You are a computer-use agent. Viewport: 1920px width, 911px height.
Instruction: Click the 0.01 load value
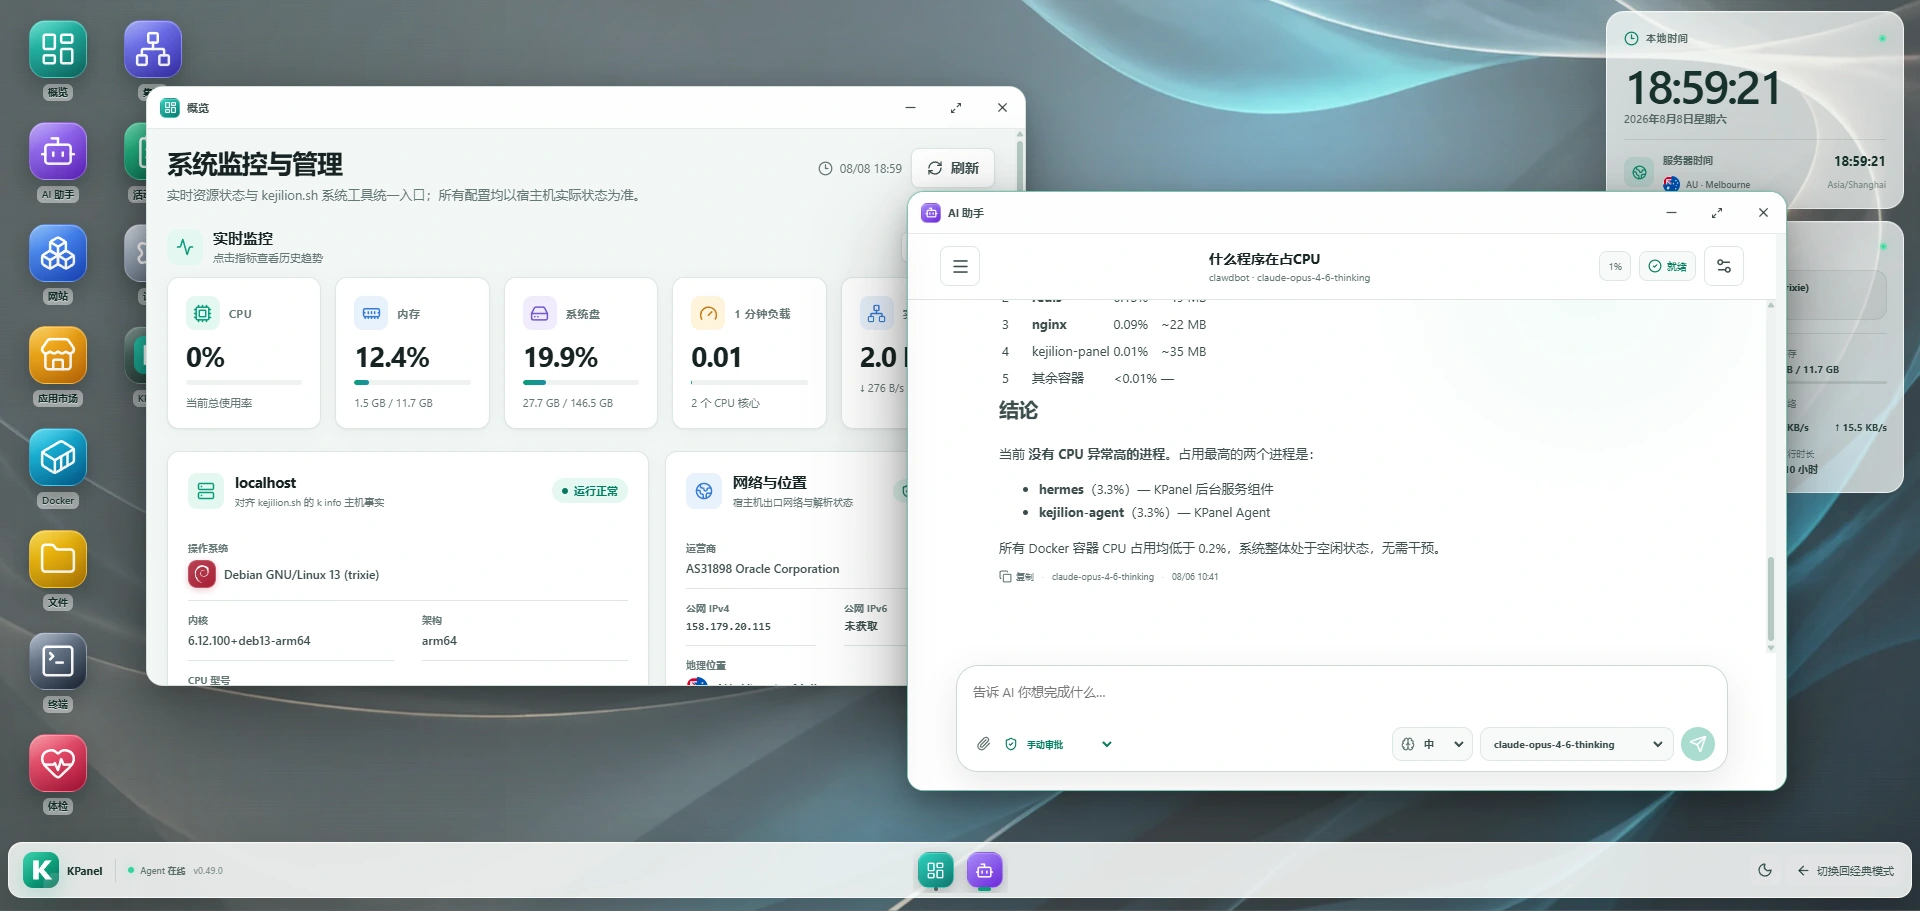[716, 358]
